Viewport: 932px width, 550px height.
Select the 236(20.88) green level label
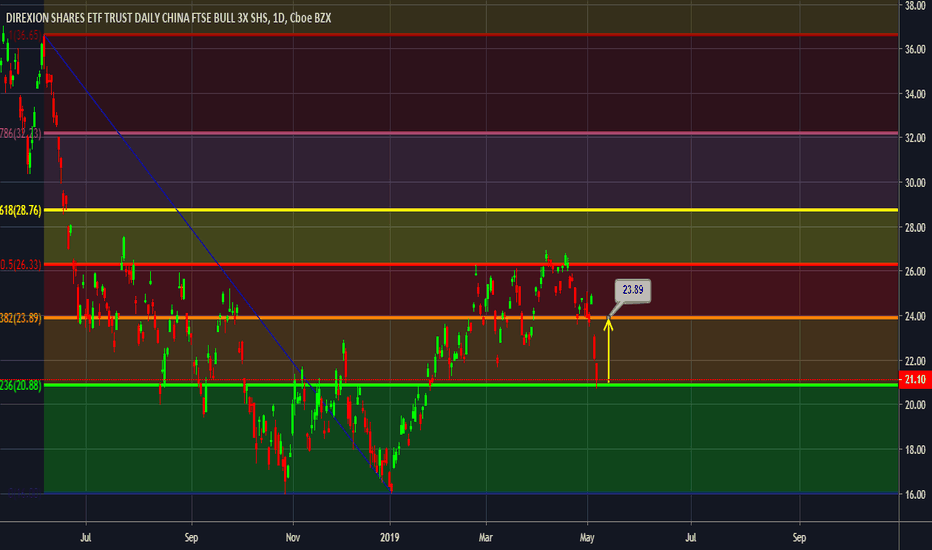pos(21,385)
